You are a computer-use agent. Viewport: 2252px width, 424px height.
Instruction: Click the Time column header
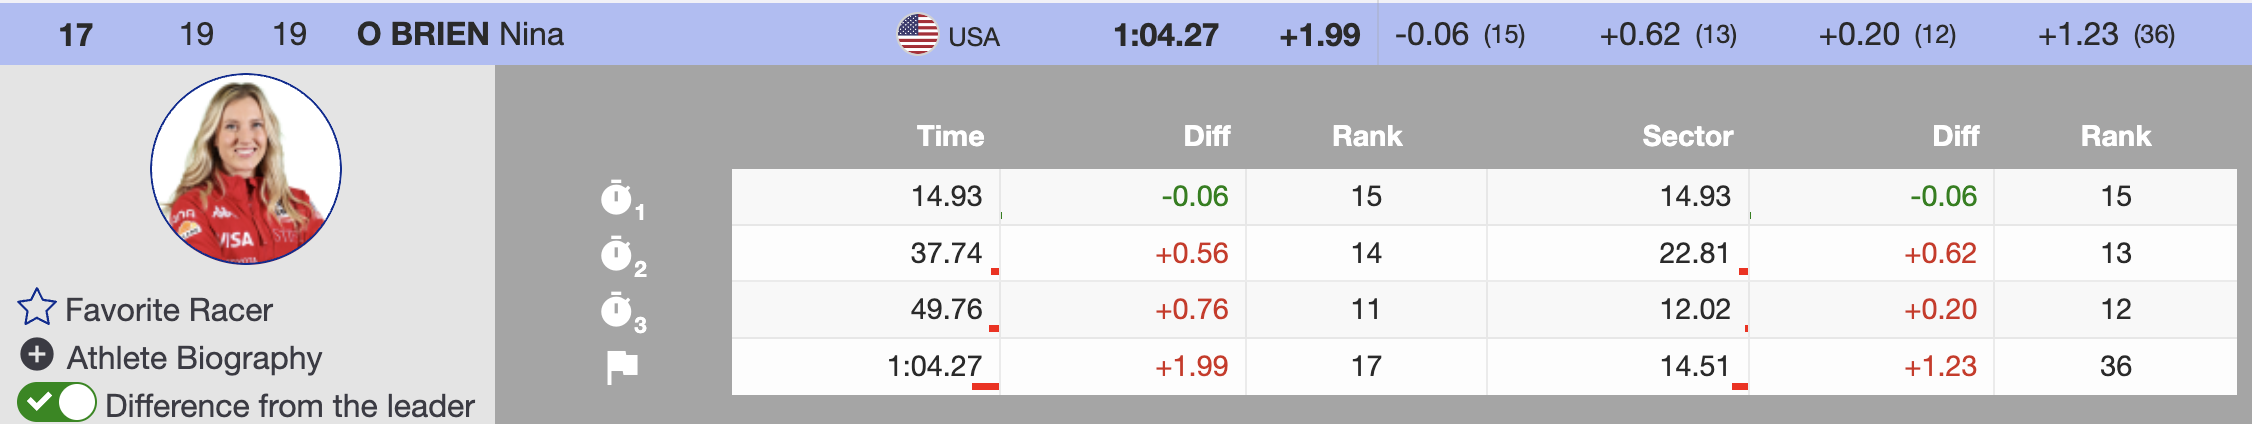click(x=950, y=136)
